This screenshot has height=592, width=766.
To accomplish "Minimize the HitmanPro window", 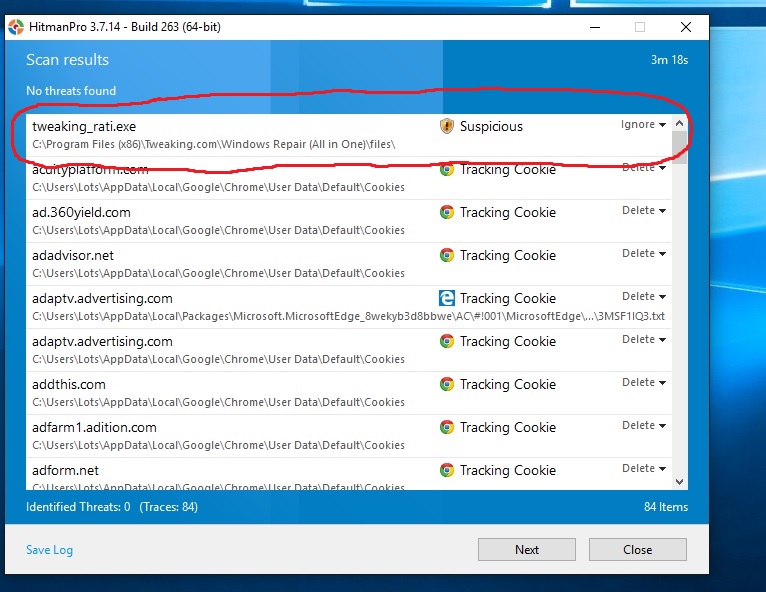I will (595, 27).
